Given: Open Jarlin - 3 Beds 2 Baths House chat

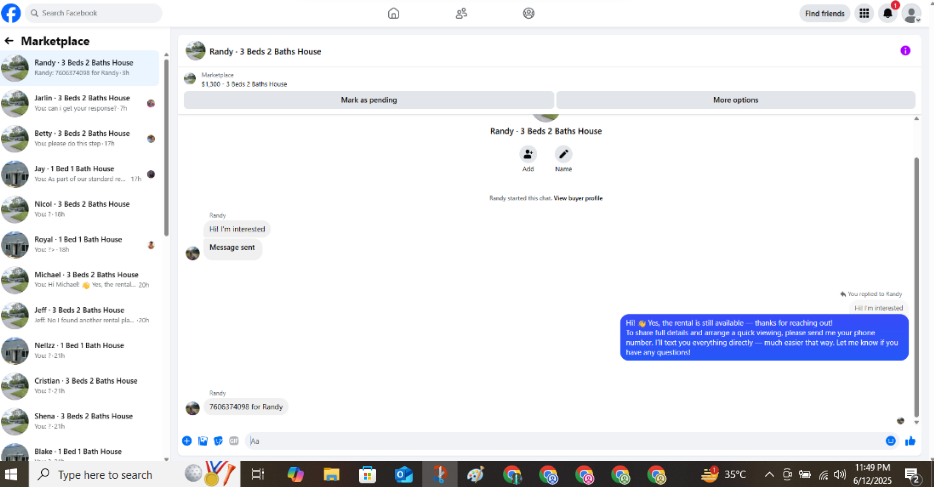Looking at the screenshot, I should point(80,103).
